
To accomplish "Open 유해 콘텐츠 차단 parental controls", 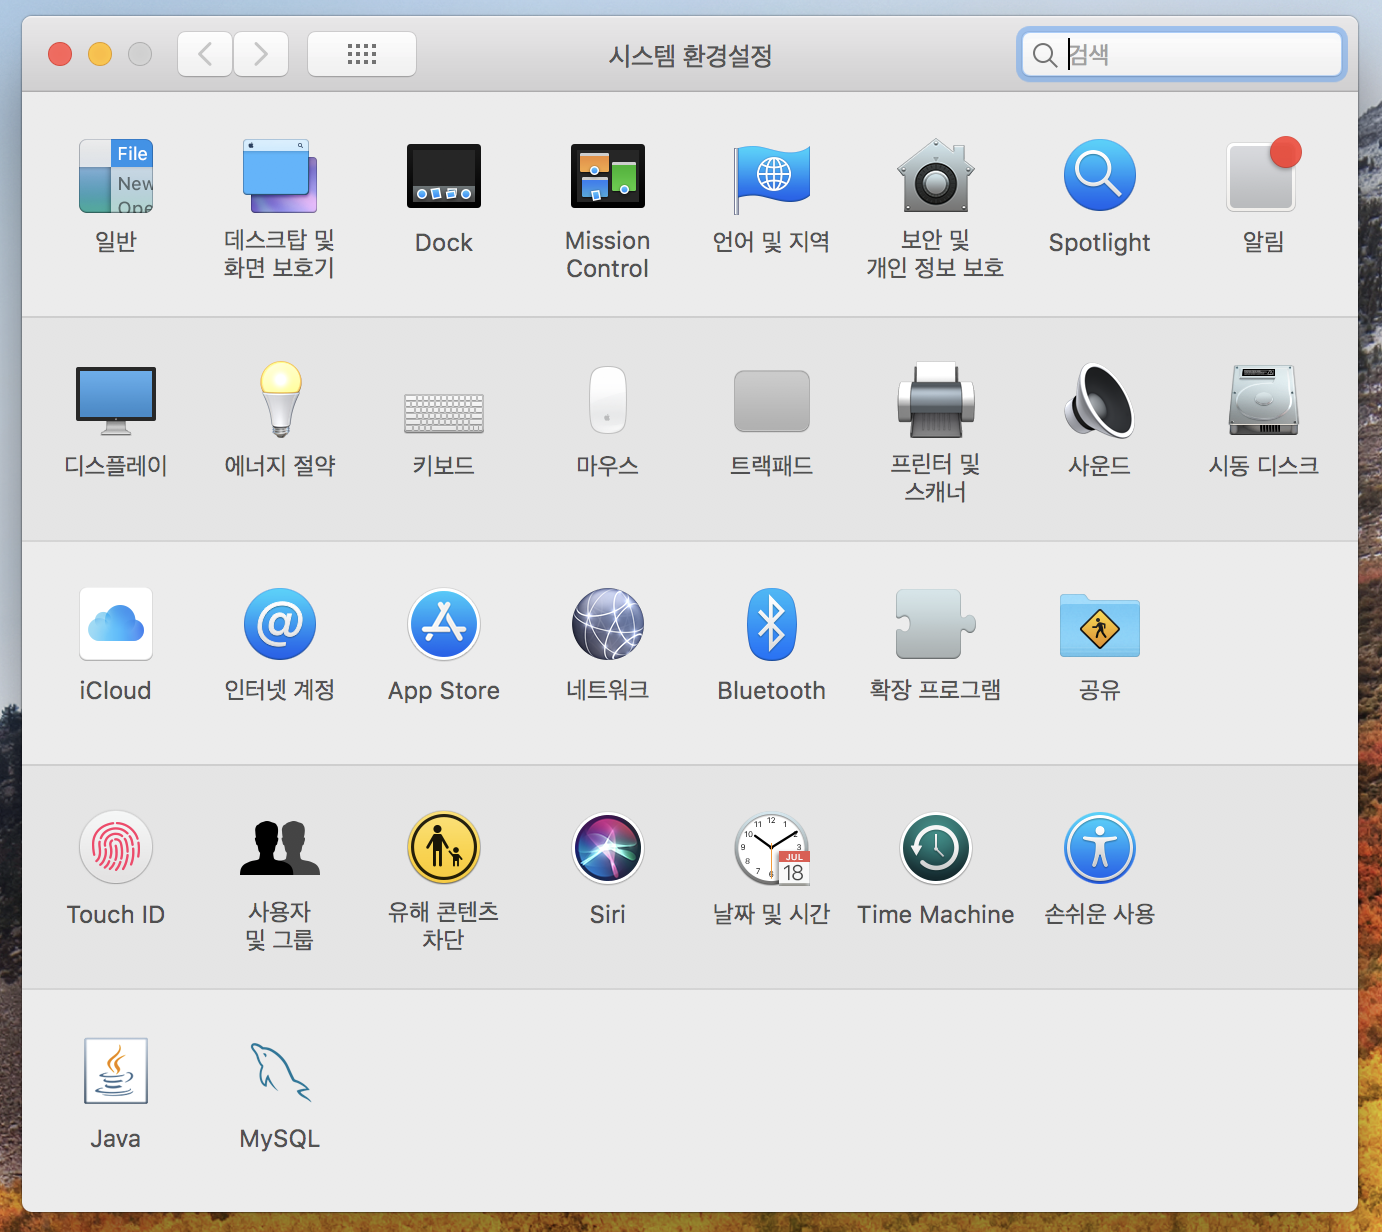I will (x=444, y=848).
